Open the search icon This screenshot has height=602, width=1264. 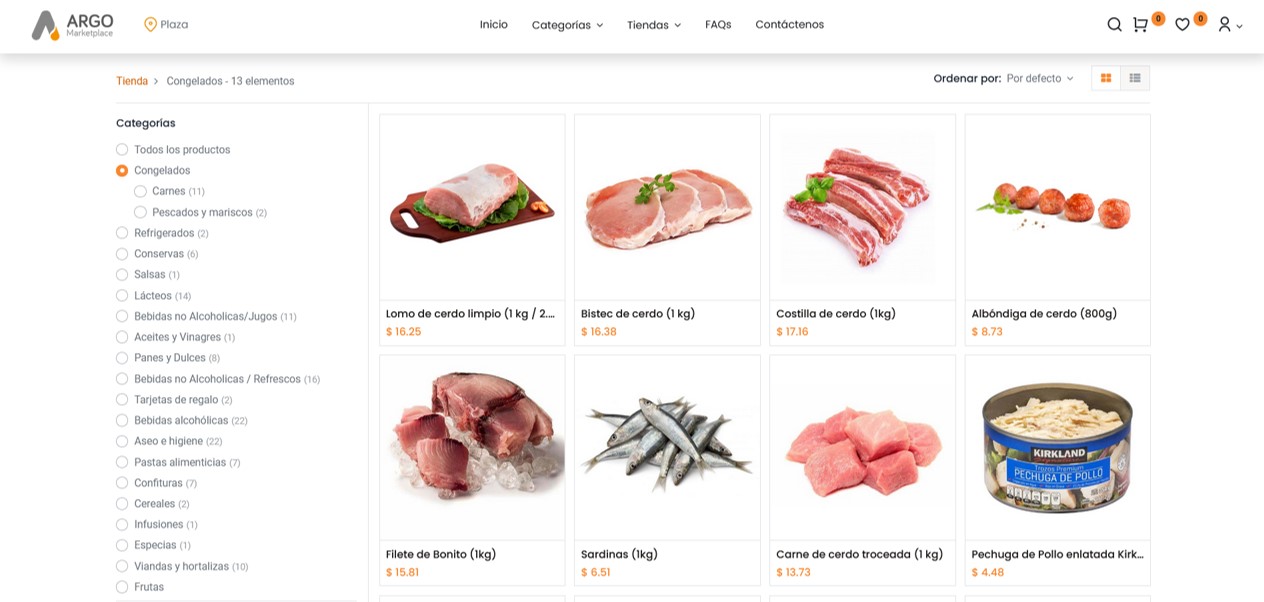1114,24
